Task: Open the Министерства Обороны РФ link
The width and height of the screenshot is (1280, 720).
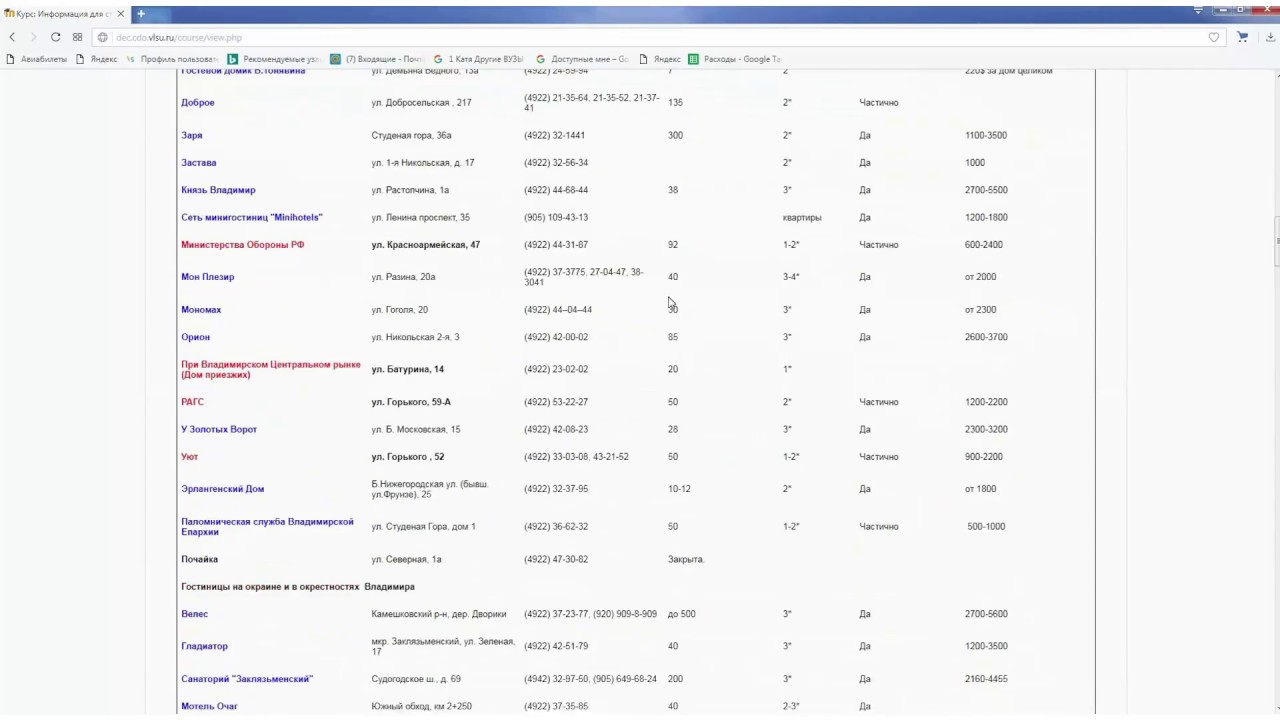Action: point(242,244)
